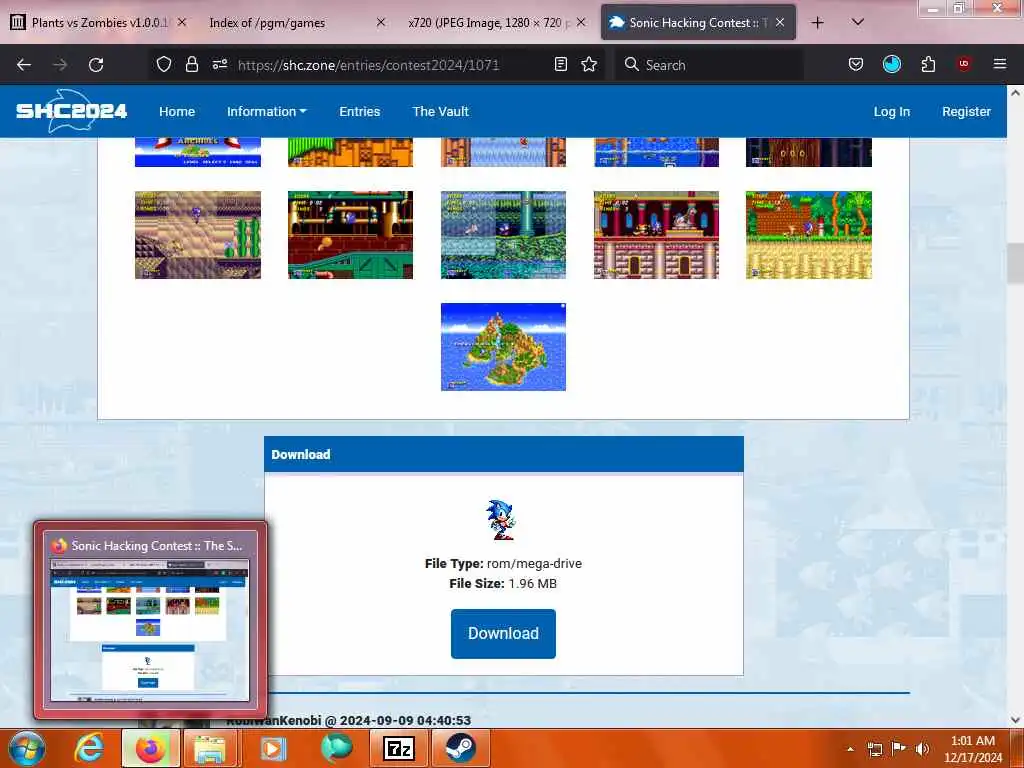1024x768 pixels.
Task: Open the uBlock Origin extension icon
Action: point(963,64)
